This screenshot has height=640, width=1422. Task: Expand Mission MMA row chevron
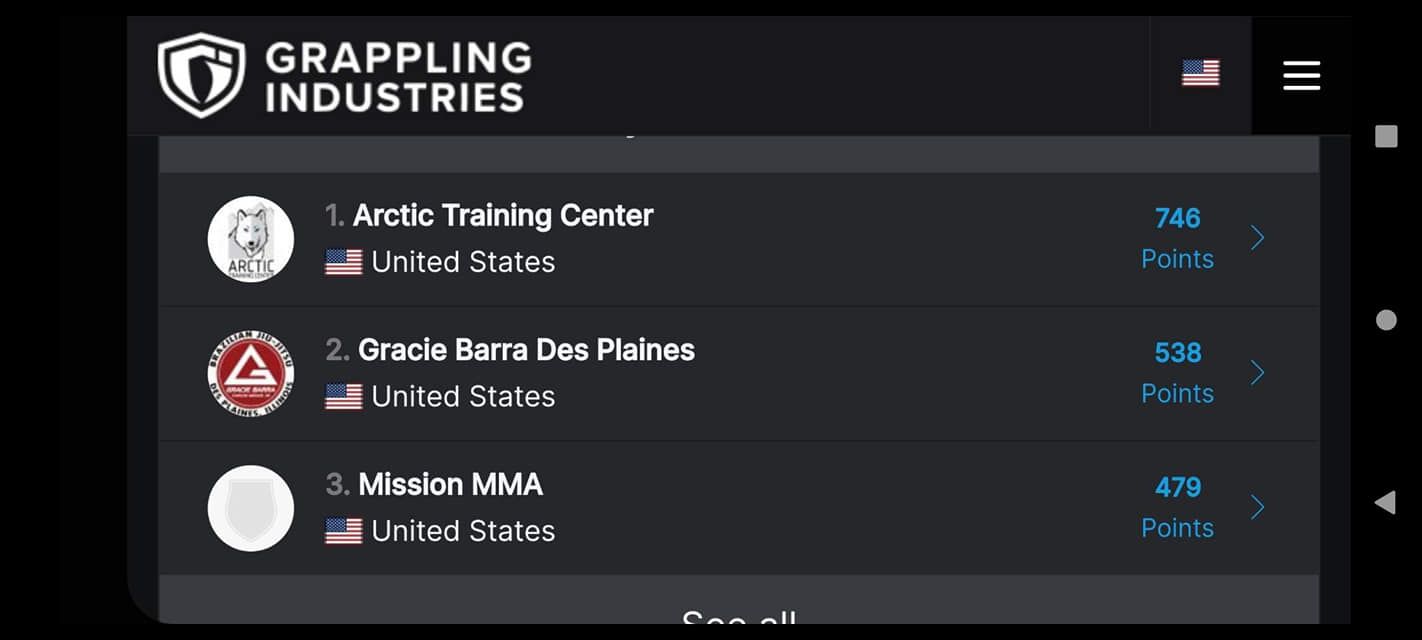tap(1258, 508)
